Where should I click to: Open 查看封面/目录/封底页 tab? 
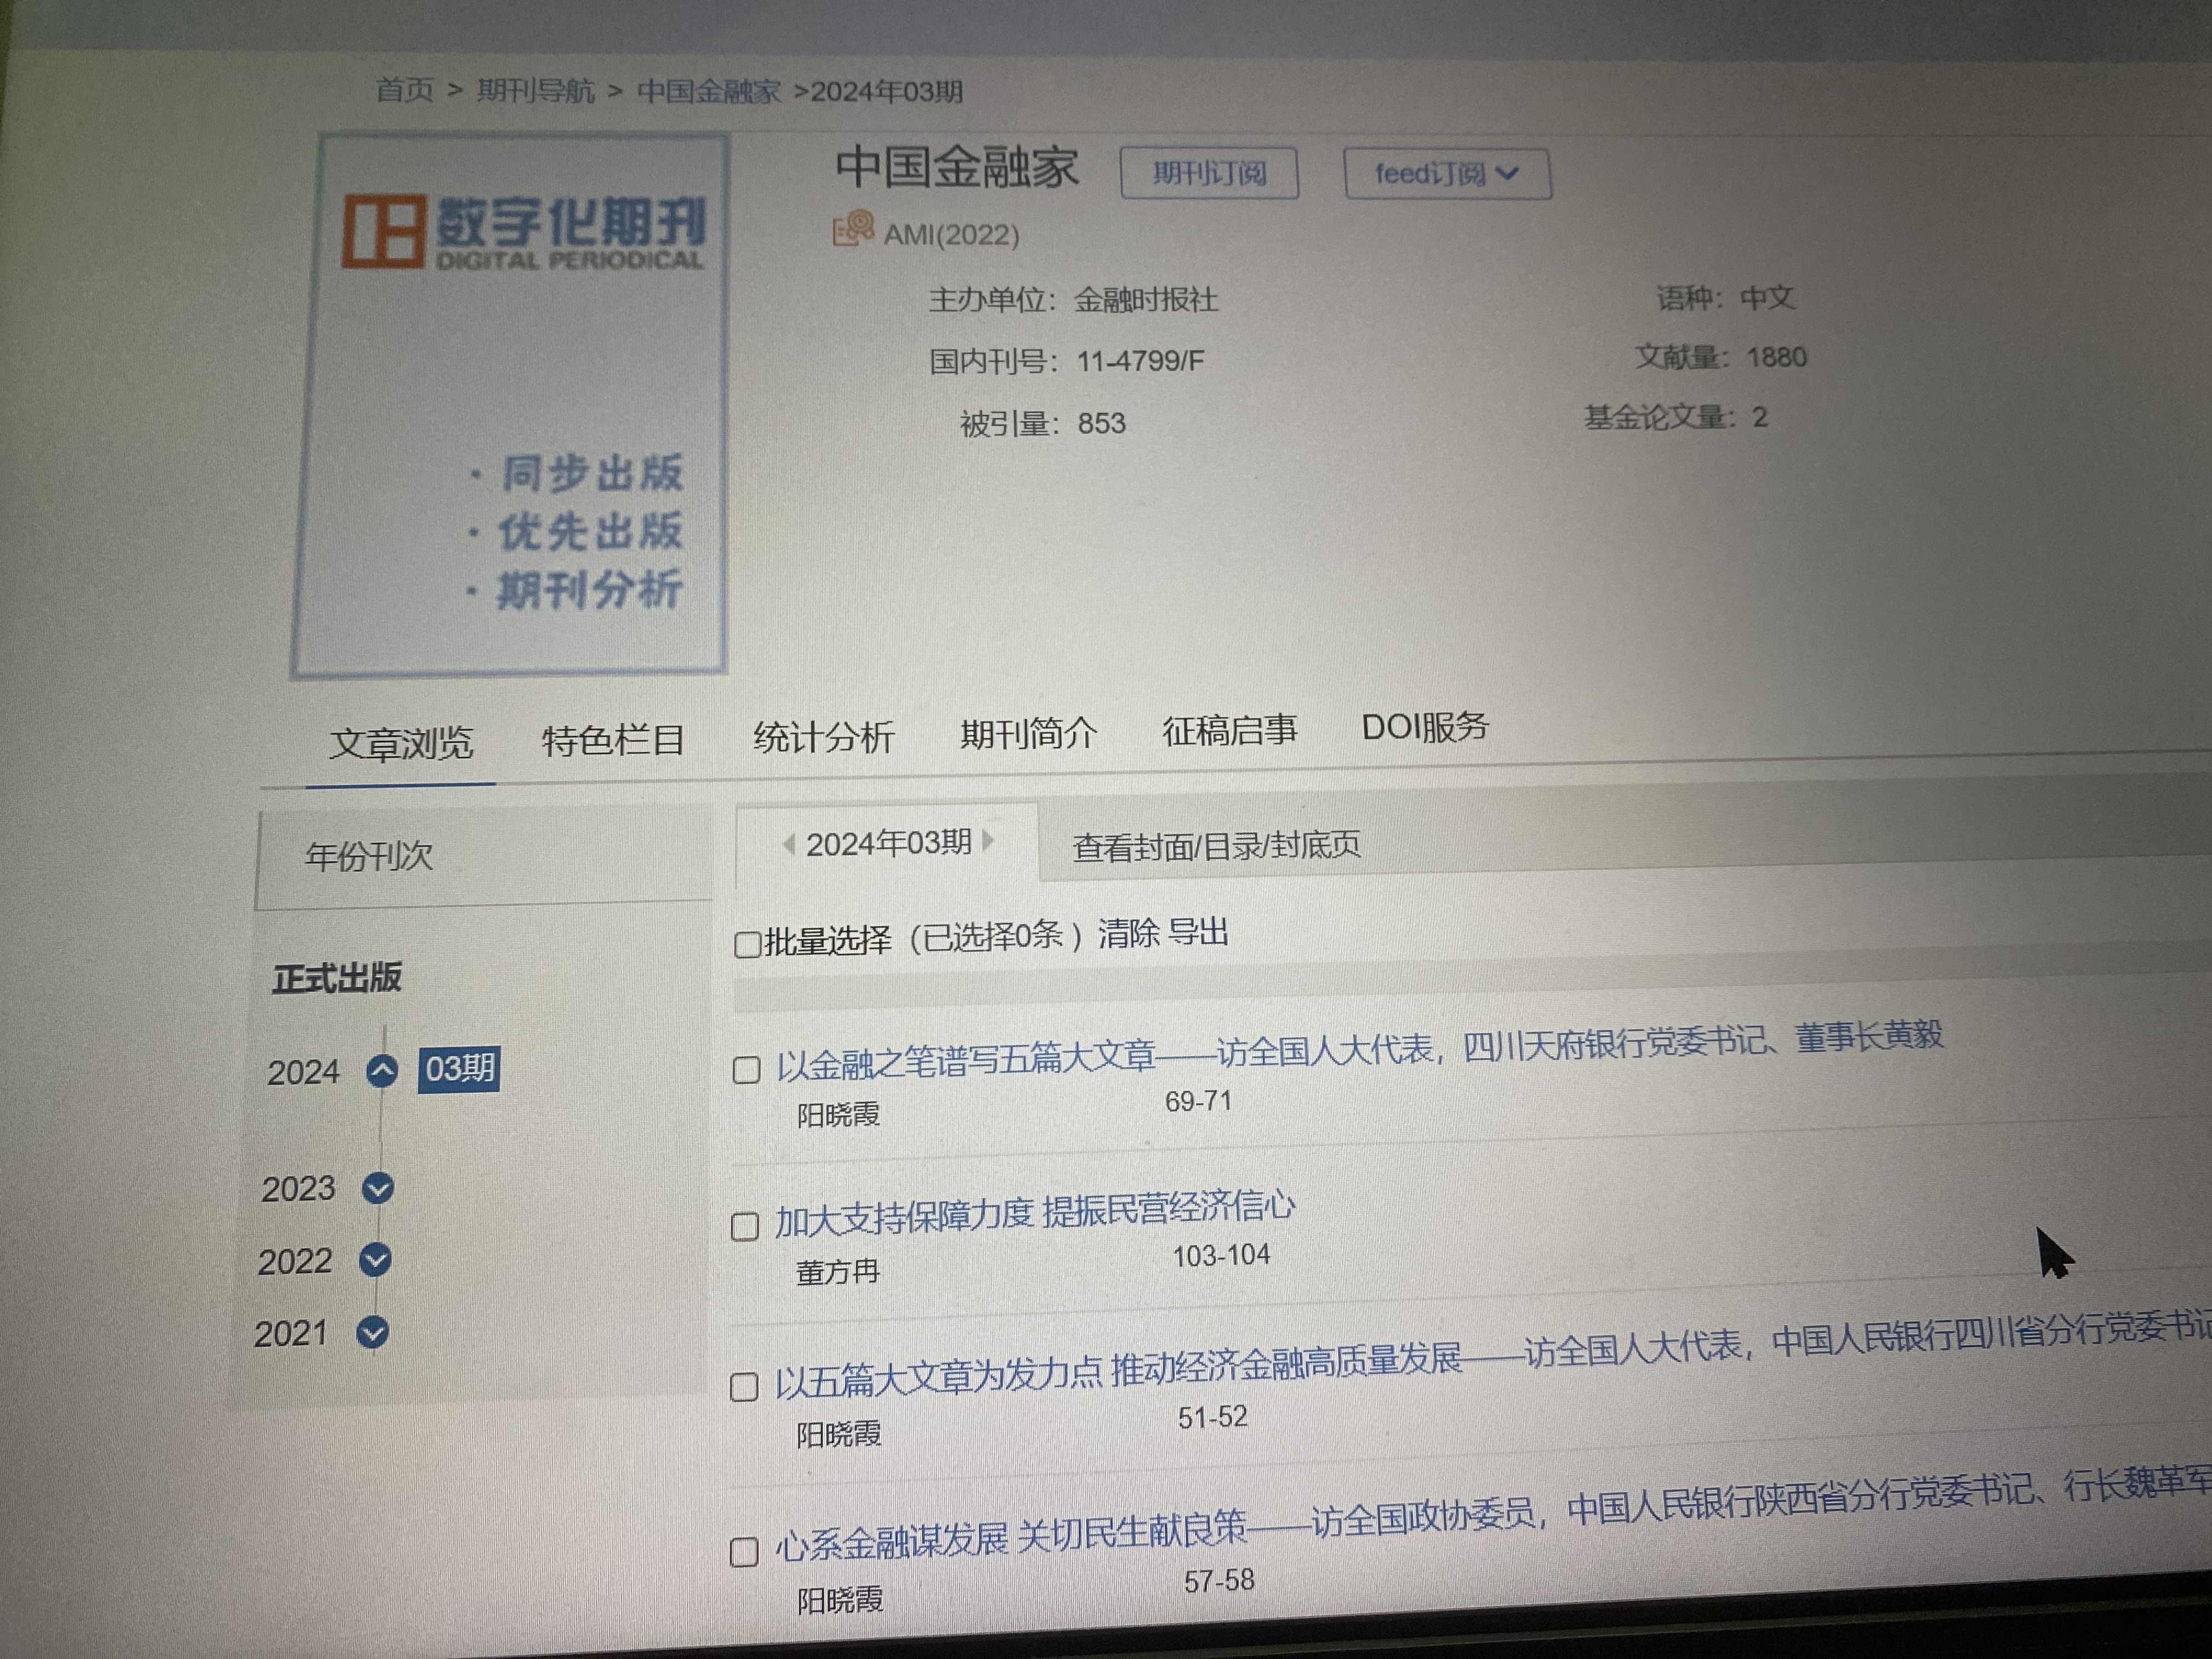tap(1216, 847)
